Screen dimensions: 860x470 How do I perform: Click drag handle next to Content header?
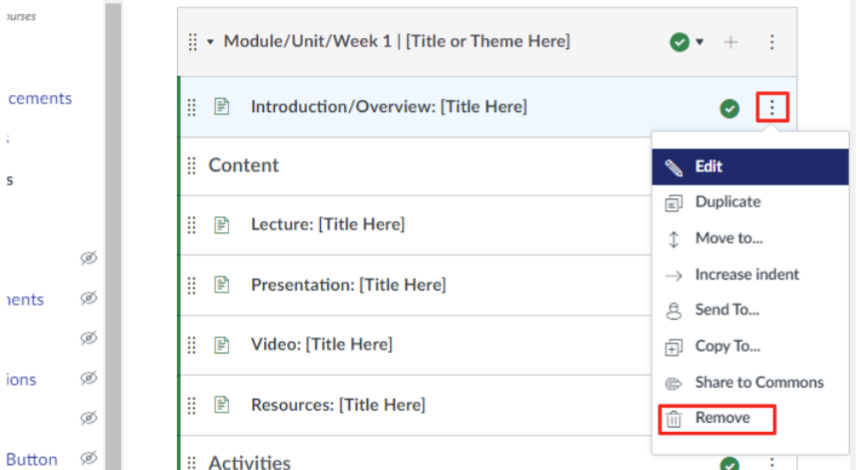click(x=192, y=166)
